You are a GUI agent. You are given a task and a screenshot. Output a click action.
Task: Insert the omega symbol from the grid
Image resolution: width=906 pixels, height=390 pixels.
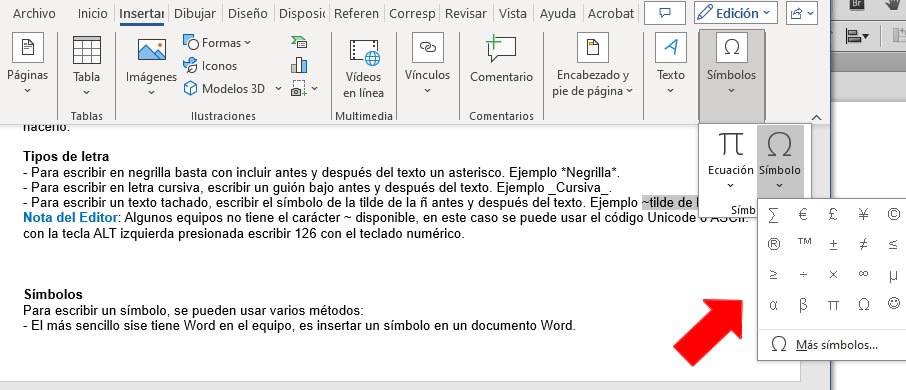pos(863,305)
